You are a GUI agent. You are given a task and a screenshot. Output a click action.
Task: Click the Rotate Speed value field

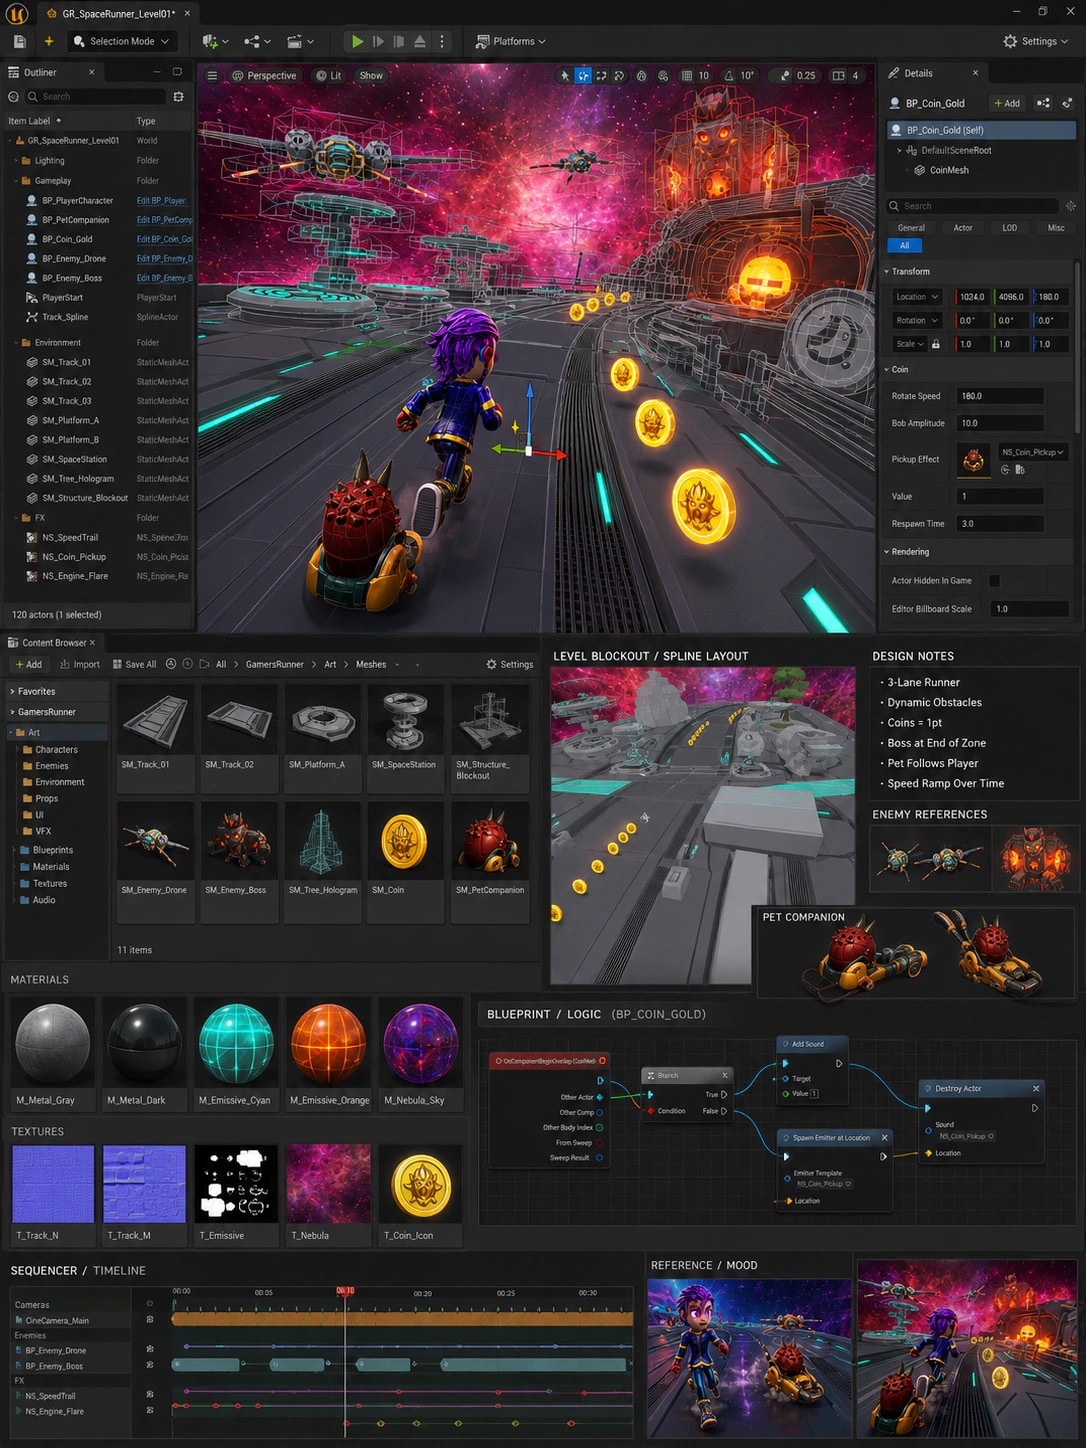[x=1000, y=396]
